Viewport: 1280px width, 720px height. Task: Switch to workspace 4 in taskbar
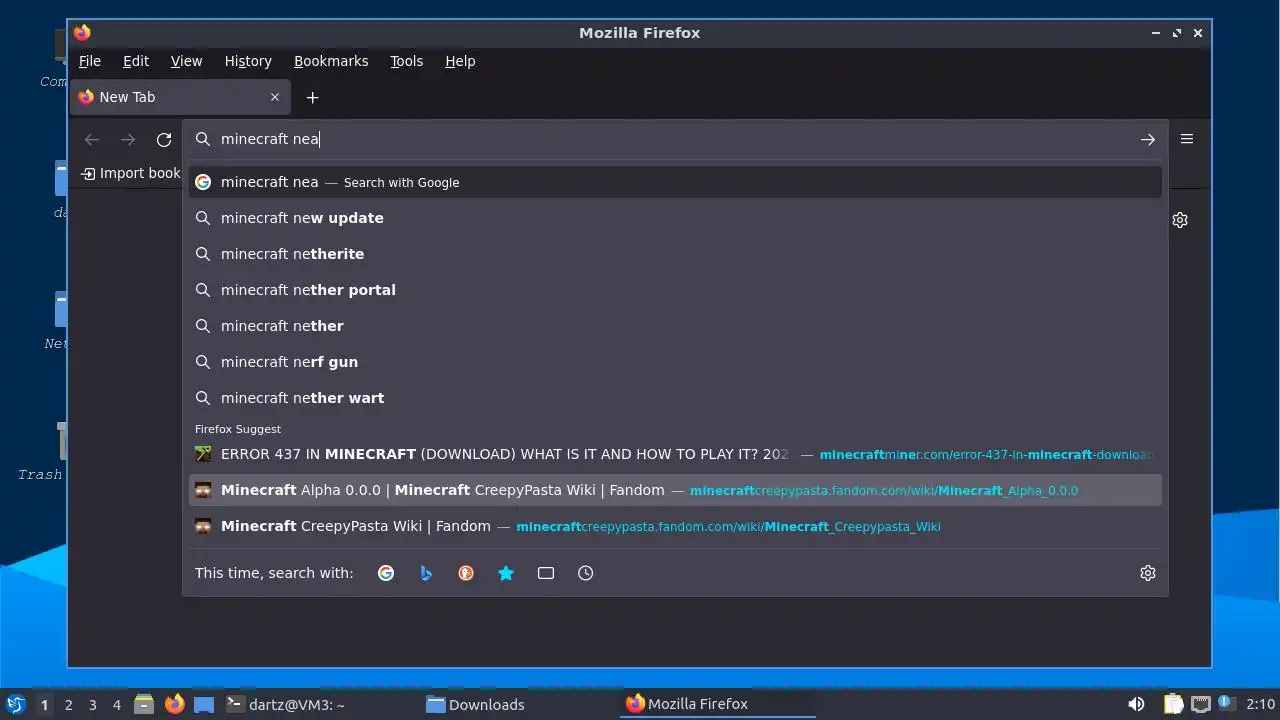tap(116, 705)
